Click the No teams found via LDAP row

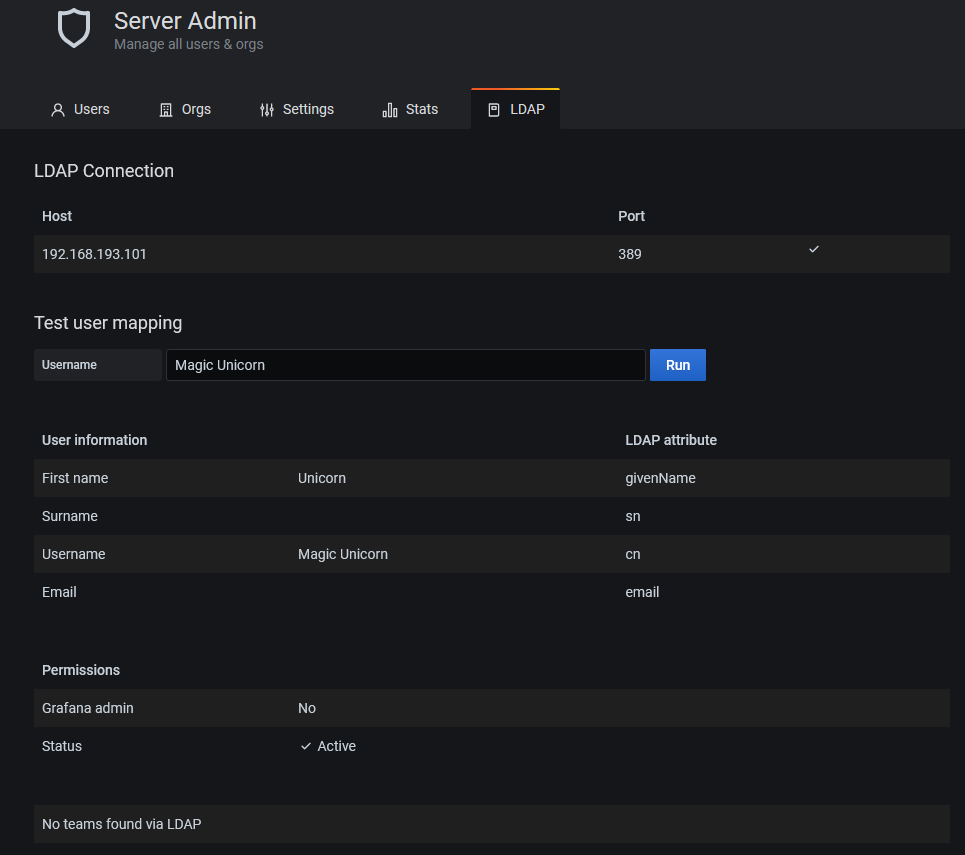point(492,824)
